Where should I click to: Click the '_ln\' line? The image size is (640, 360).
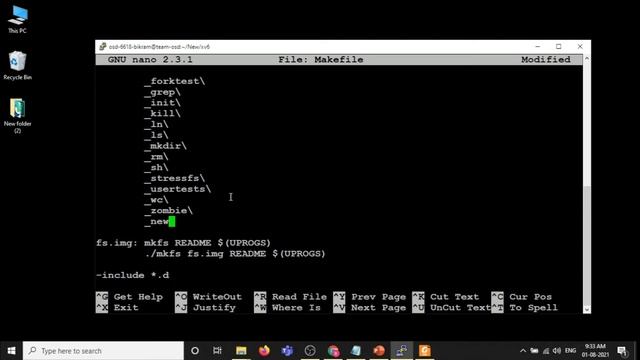156,124
